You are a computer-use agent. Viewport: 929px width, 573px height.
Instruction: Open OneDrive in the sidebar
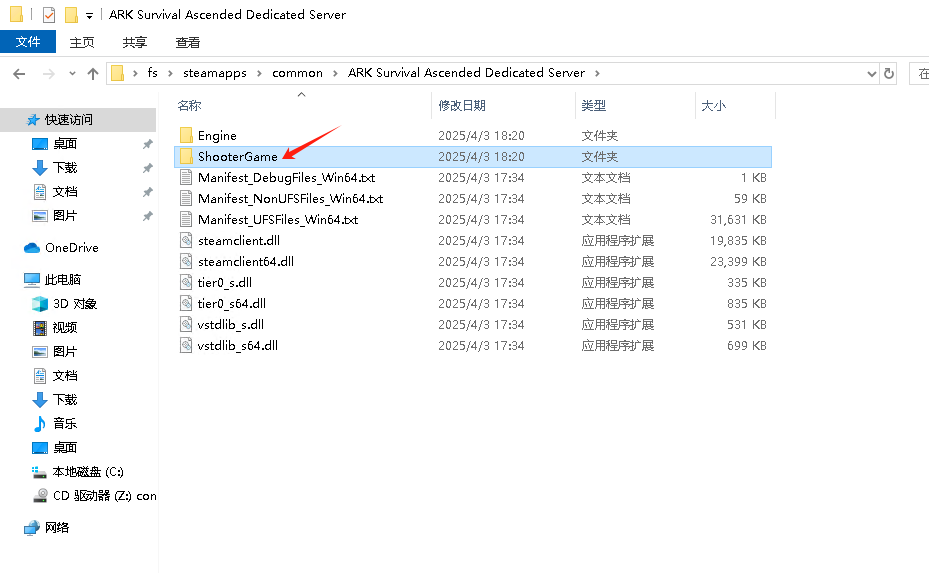61,248
